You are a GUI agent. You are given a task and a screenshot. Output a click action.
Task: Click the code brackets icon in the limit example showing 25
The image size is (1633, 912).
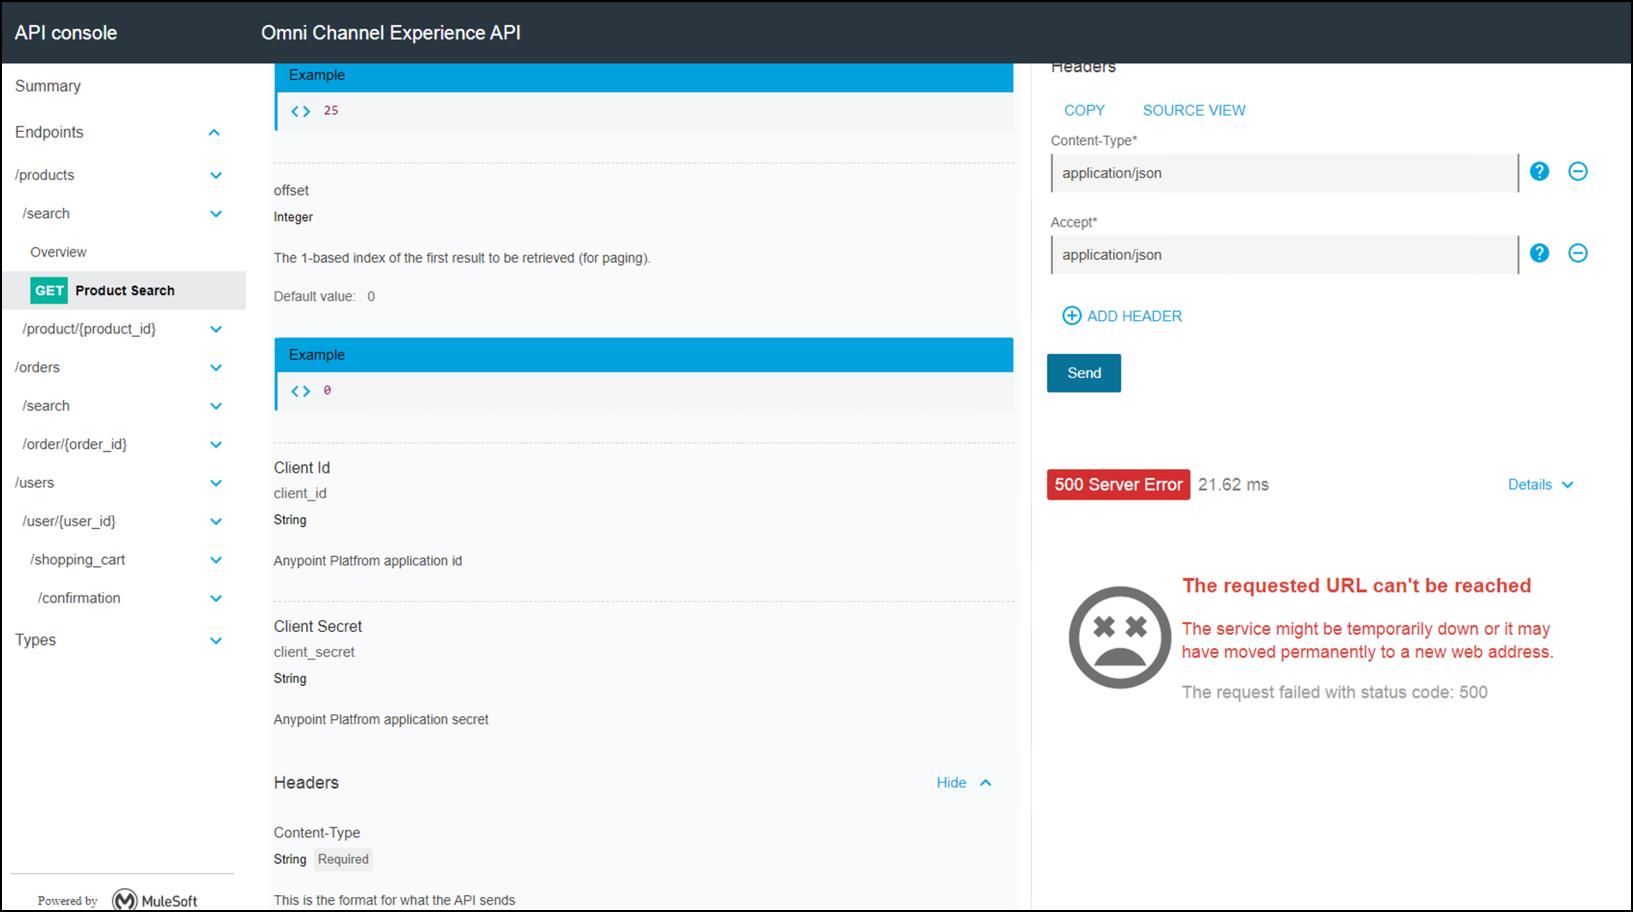[300, 111]
